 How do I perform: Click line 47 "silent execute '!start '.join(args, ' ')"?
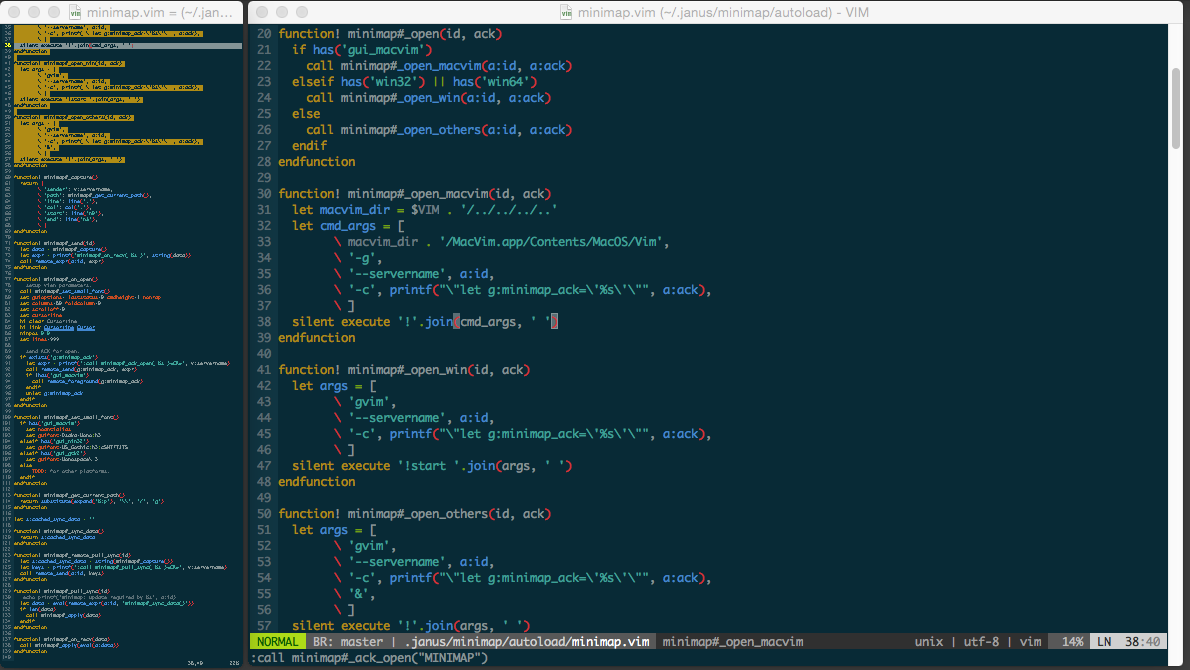tap(433, 466)
